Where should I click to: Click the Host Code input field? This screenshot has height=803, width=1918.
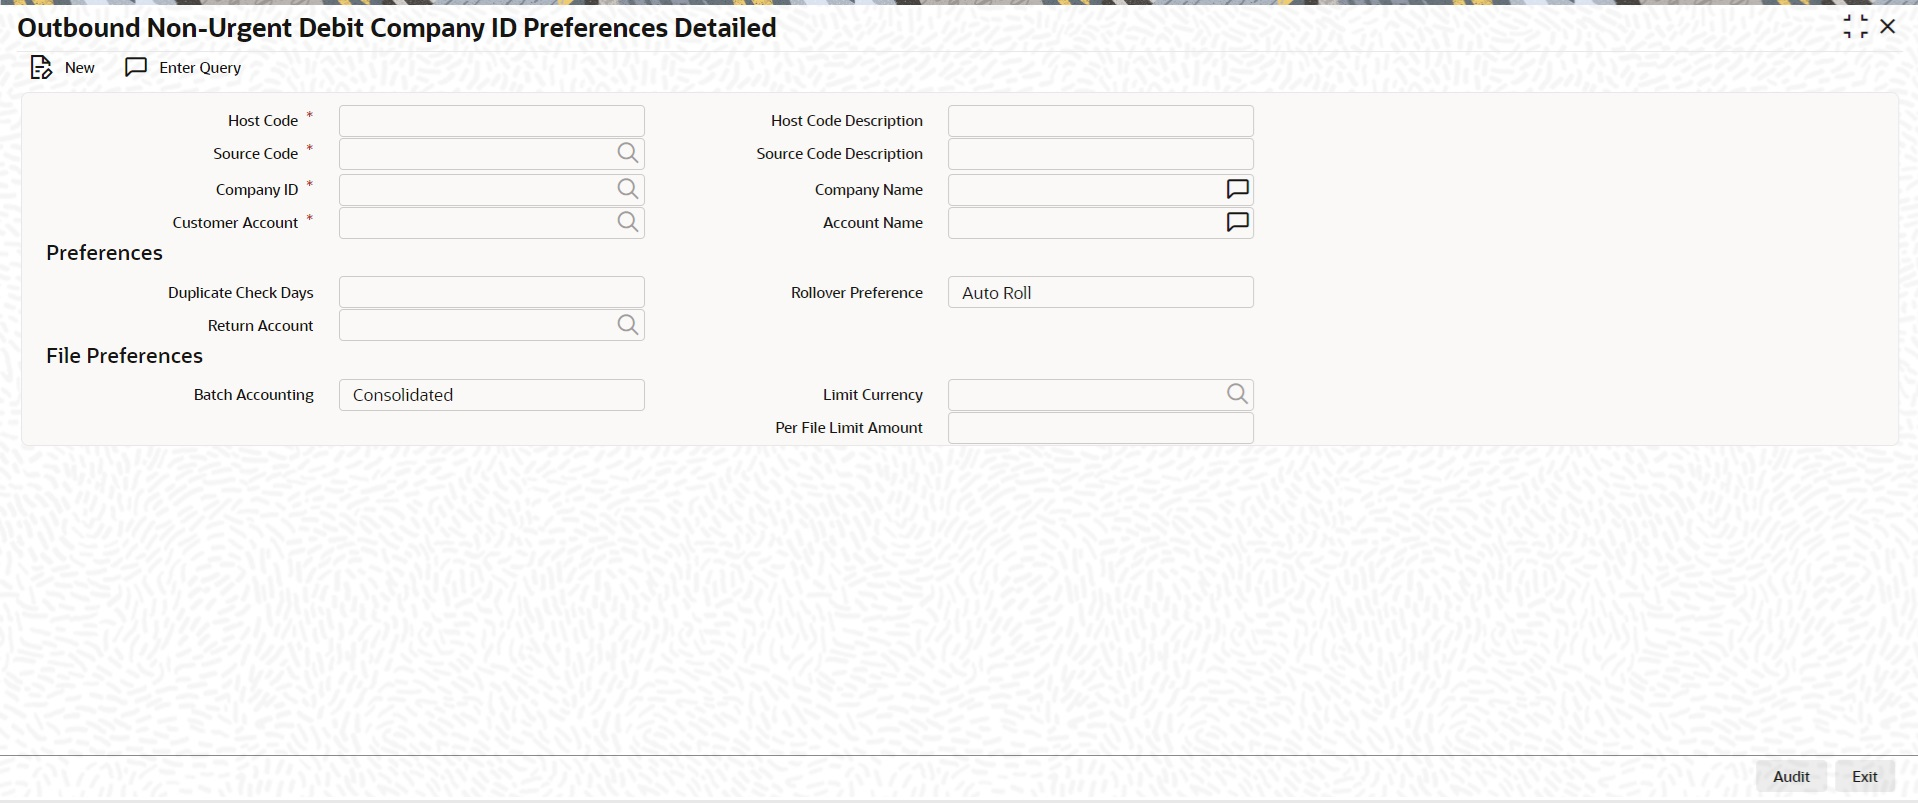click(x=491, y=121)
